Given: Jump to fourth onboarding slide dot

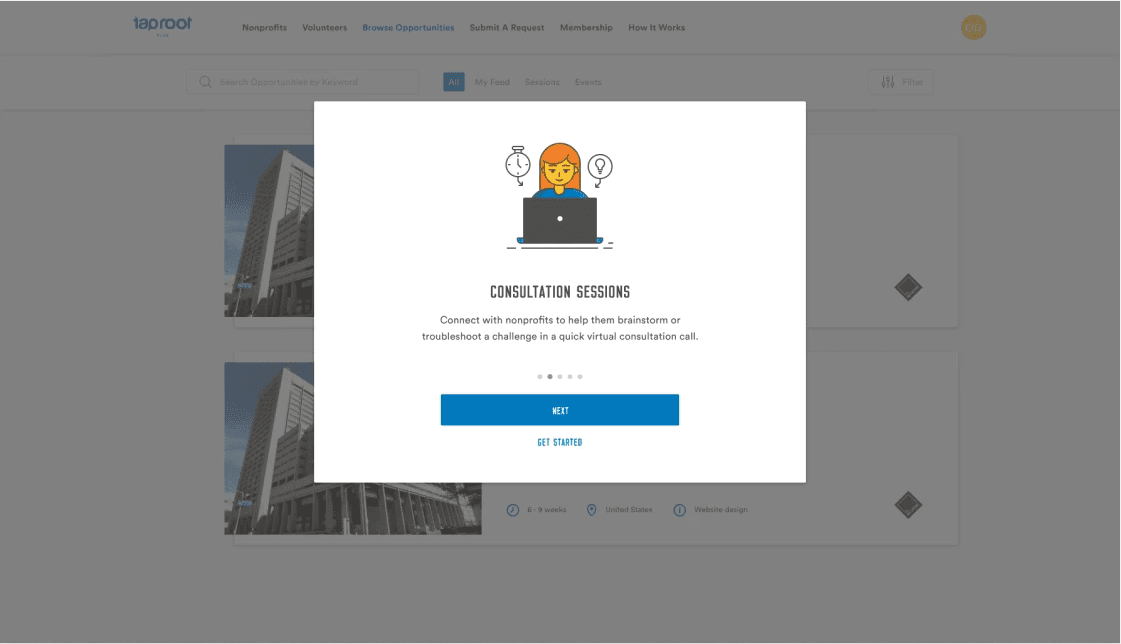Looking at the screenshot, I should click(570, 377).
